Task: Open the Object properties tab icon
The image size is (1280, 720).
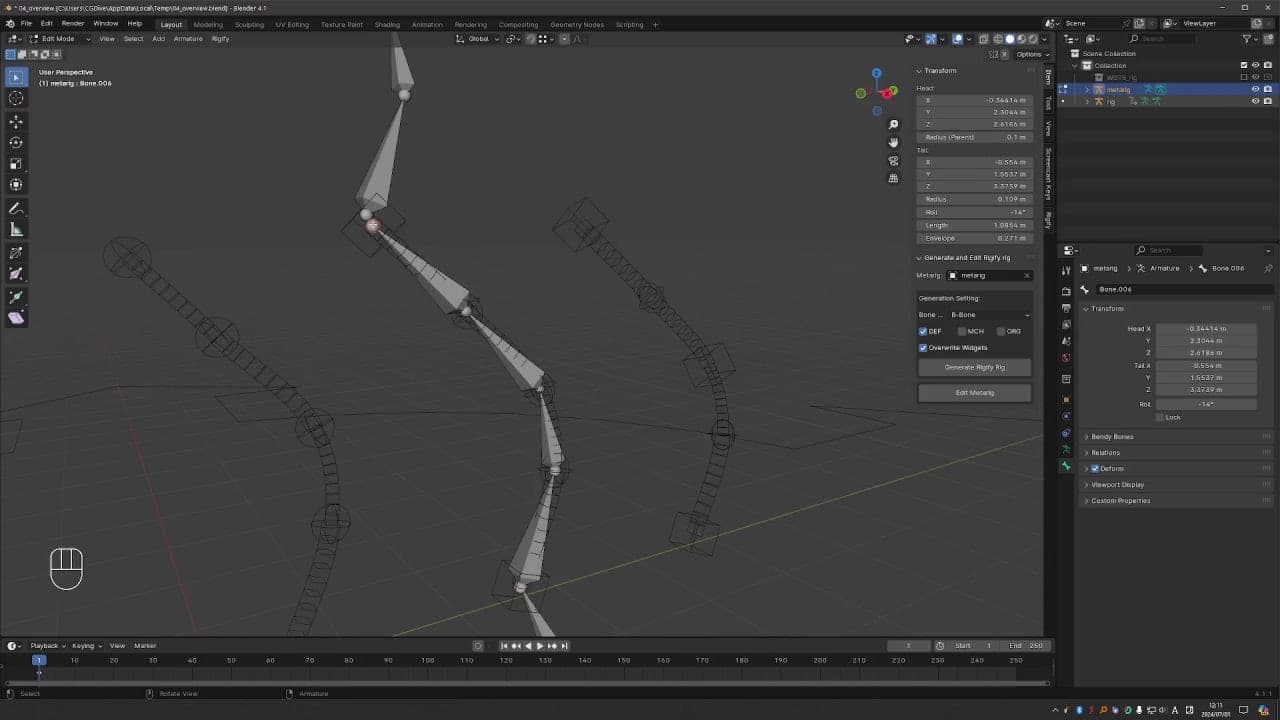Action: [1066, 400]
